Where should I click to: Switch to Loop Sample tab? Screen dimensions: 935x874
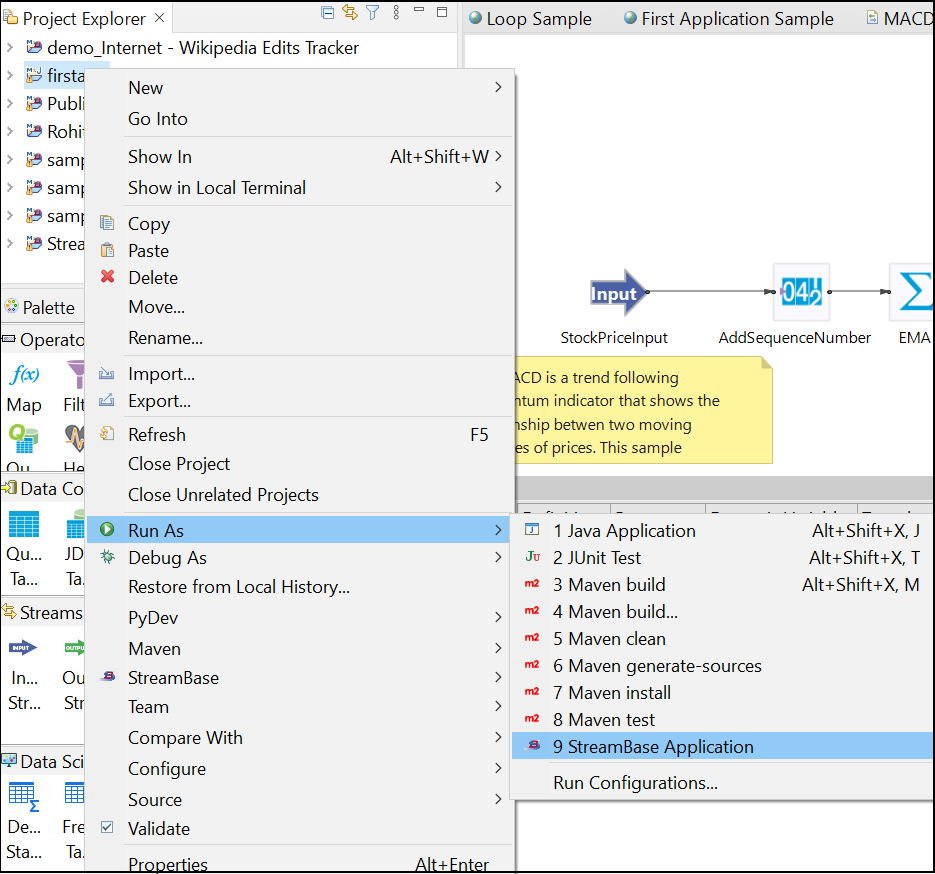[x=530, y=18]
